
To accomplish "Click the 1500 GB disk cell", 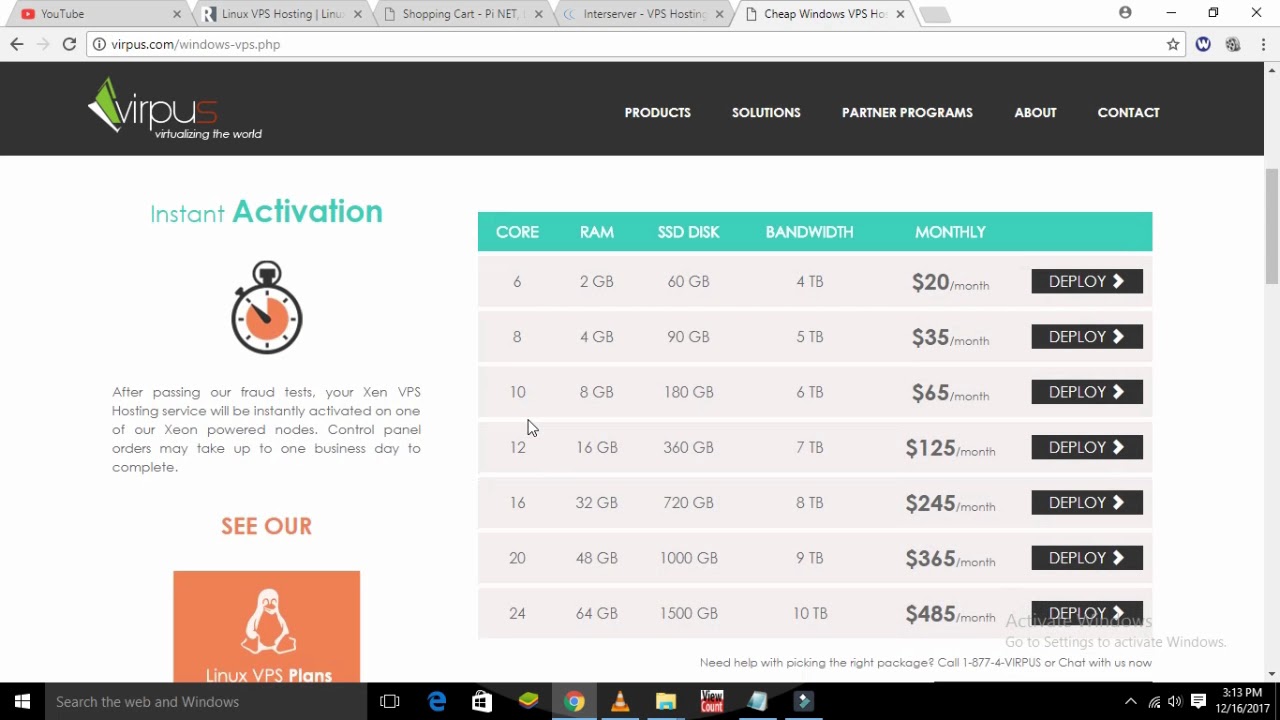I will point(688,613).
